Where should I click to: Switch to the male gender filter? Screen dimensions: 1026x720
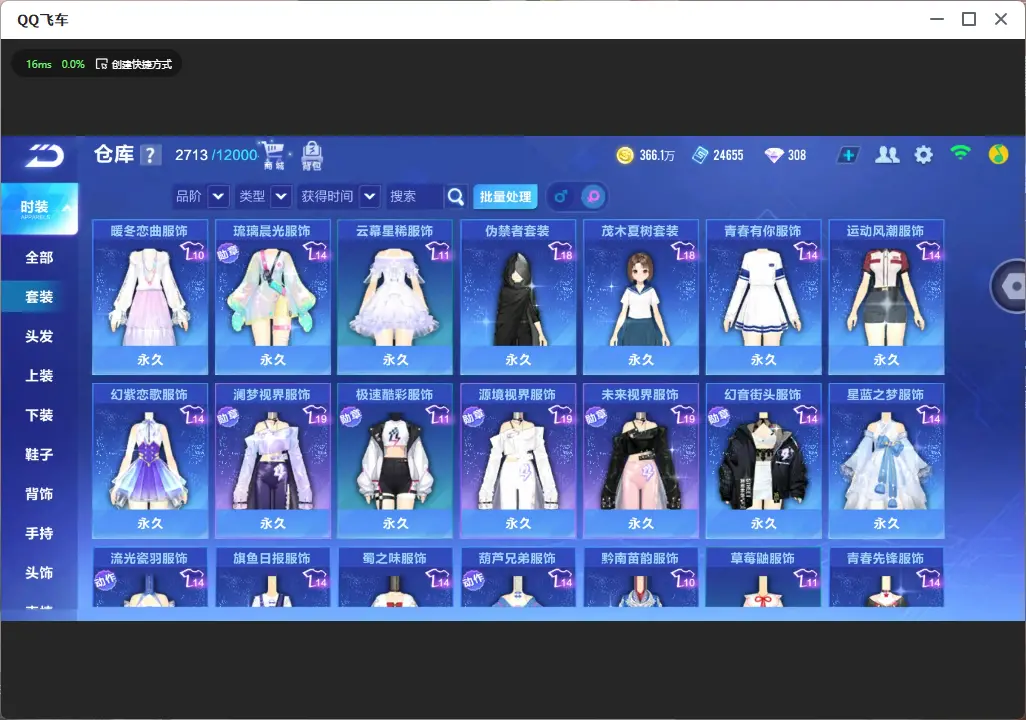[561, 196]
